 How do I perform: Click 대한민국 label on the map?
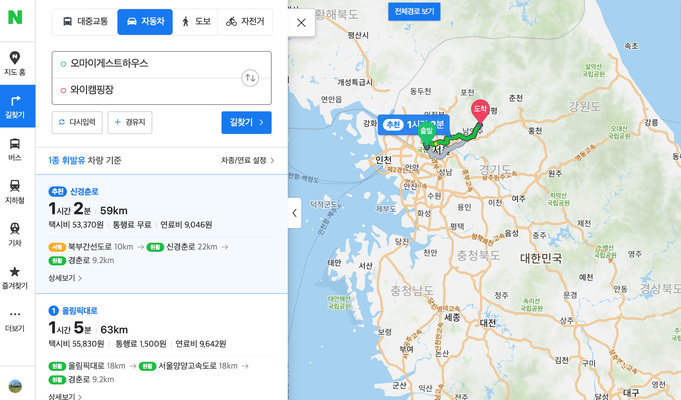tap(541, 258)
